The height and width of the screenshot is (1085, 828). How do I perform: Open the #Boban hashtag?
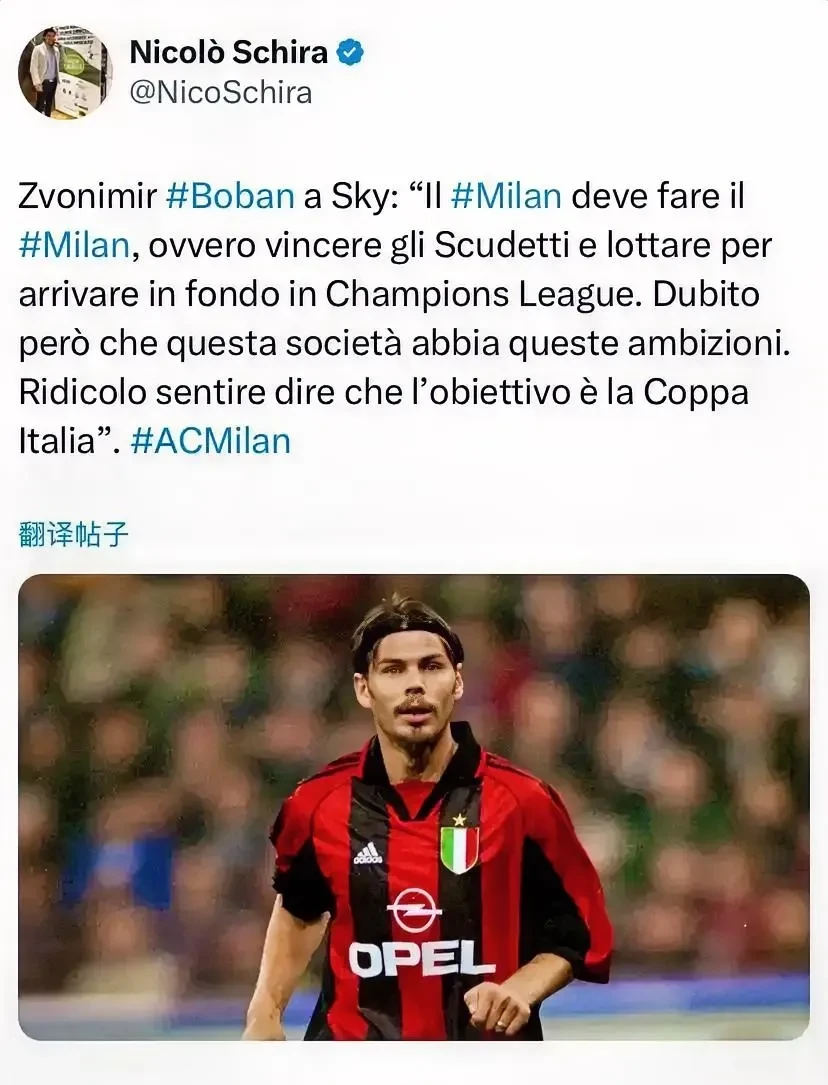231,197
